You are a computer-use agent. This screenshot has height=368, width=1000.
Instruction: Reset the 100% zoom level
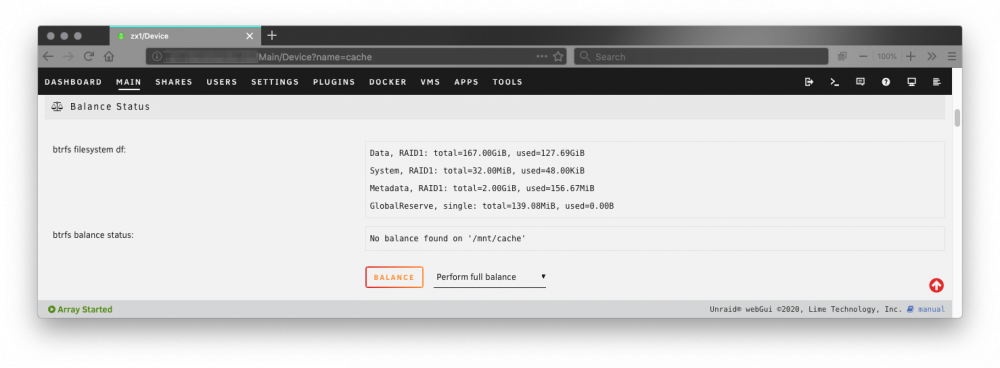click(x=886, y=56)
